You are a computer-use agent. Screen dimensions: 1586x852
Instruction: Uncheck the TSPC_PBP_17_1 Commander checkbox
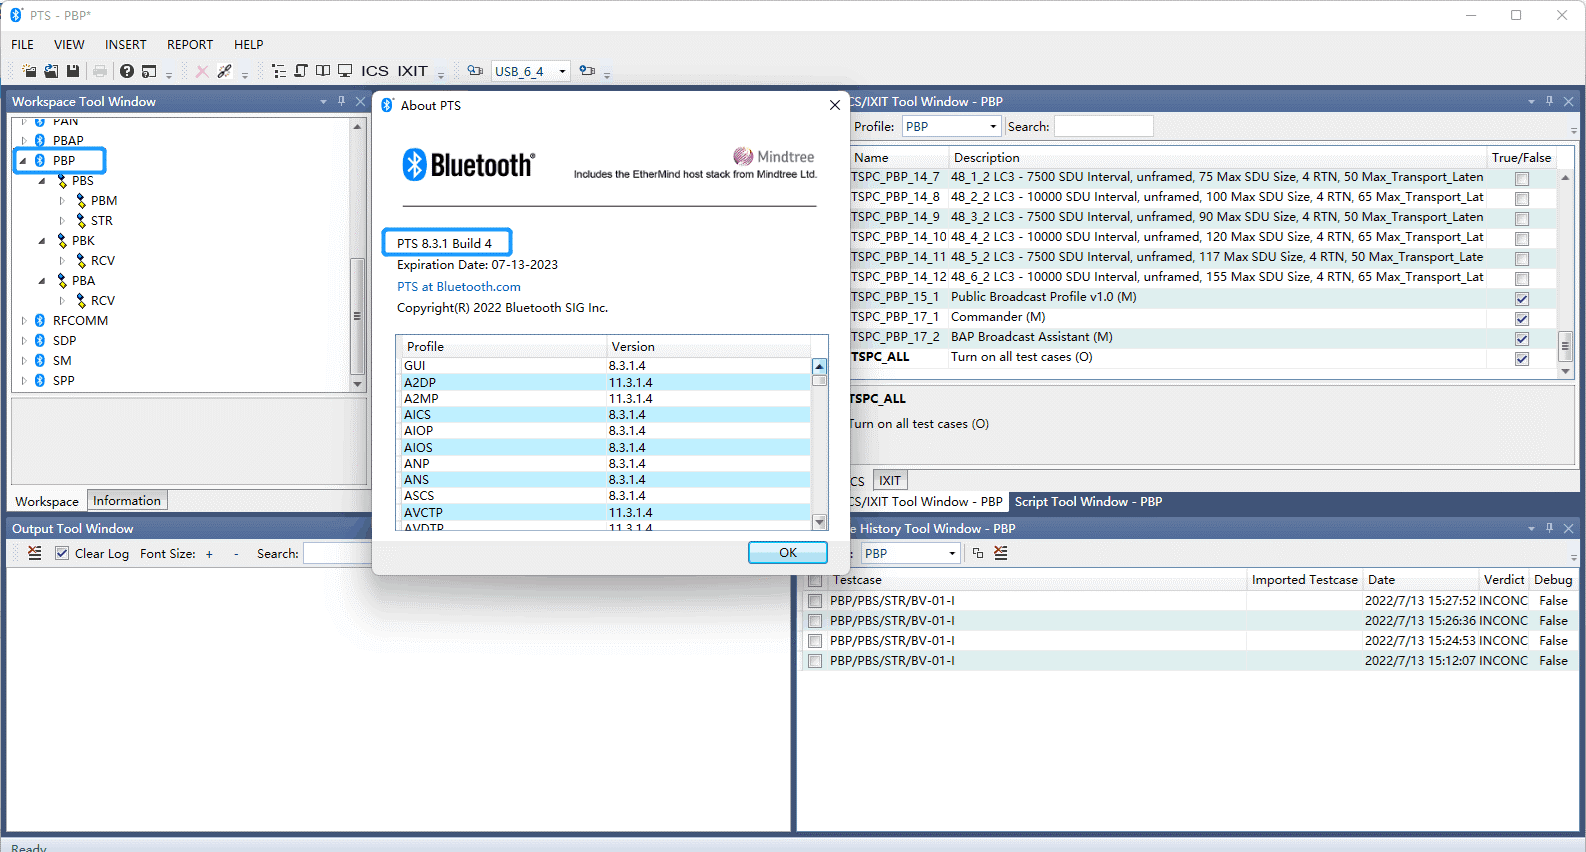pyautogui.click(x=1522, y=319)
